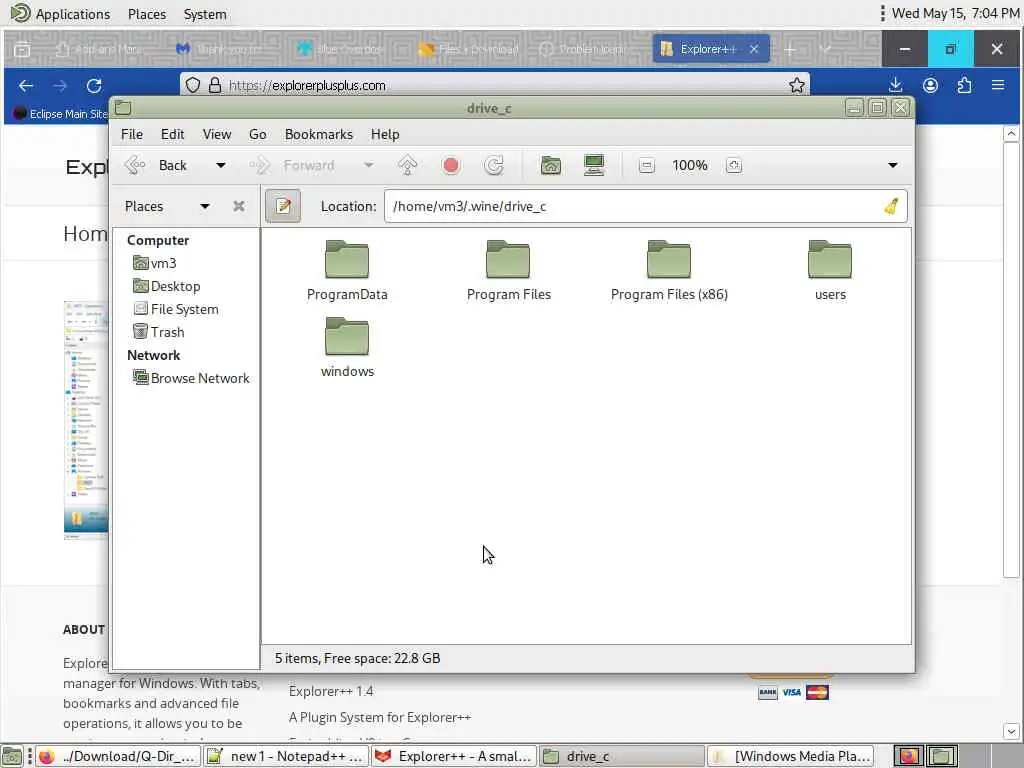The width and height of the screenshot is (1024, 768).
Task: Open the Bookmarks menu
Action: pos(319,134)
